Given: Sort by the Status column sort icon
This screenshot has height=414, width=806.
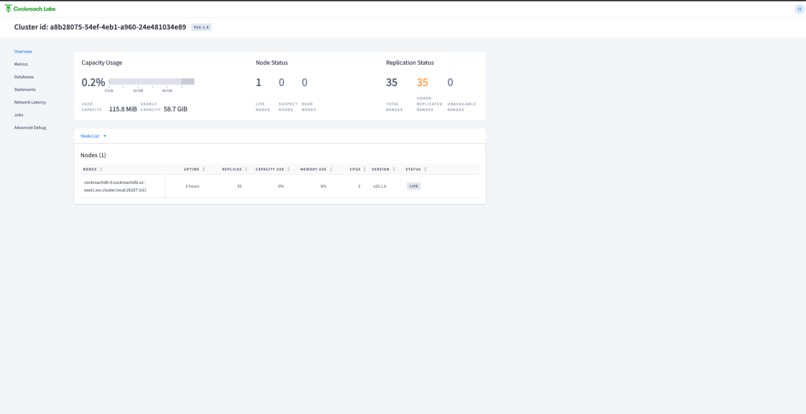Looking at the screenshot, I should pyautogui.click(x=425, y=169).
